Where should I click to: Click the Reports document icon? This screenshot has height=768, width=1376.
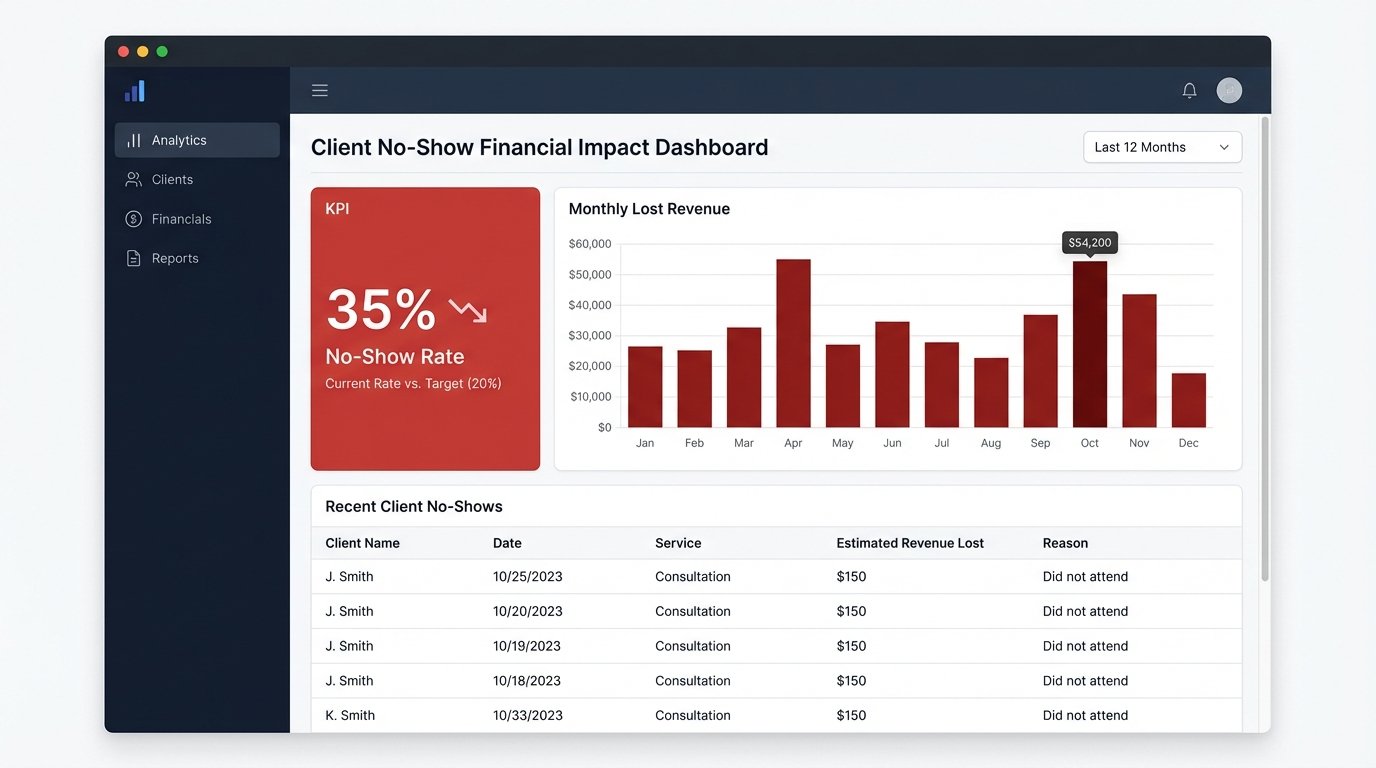[x=133, y=257]
